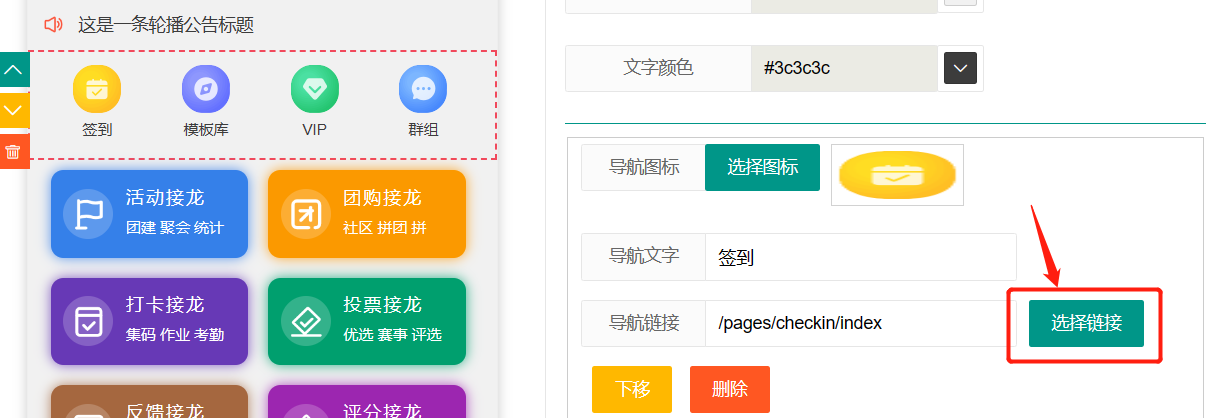Click the 导航图标 label
Screen dimensions: 1219x418
tap(644, 167)
